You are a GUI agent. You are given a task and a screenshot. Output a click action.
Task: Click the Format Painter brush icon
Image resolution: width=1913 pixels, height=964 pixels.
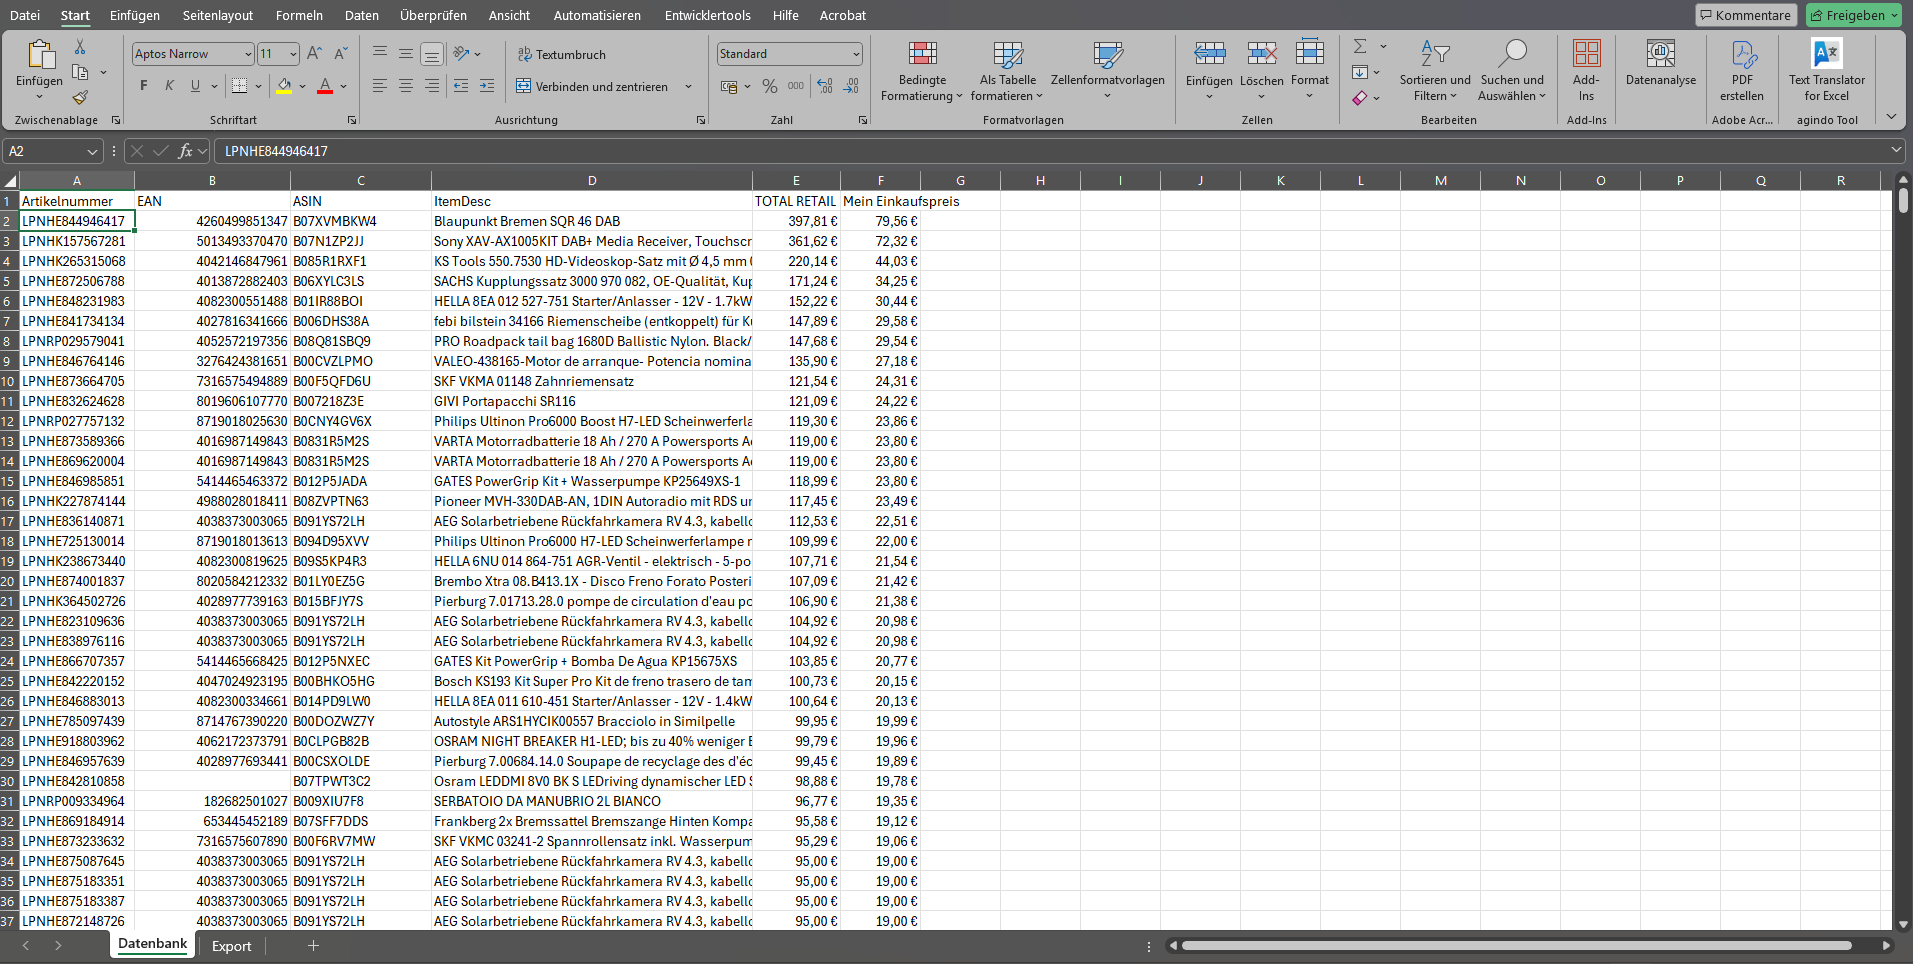[x=80, y=97]
